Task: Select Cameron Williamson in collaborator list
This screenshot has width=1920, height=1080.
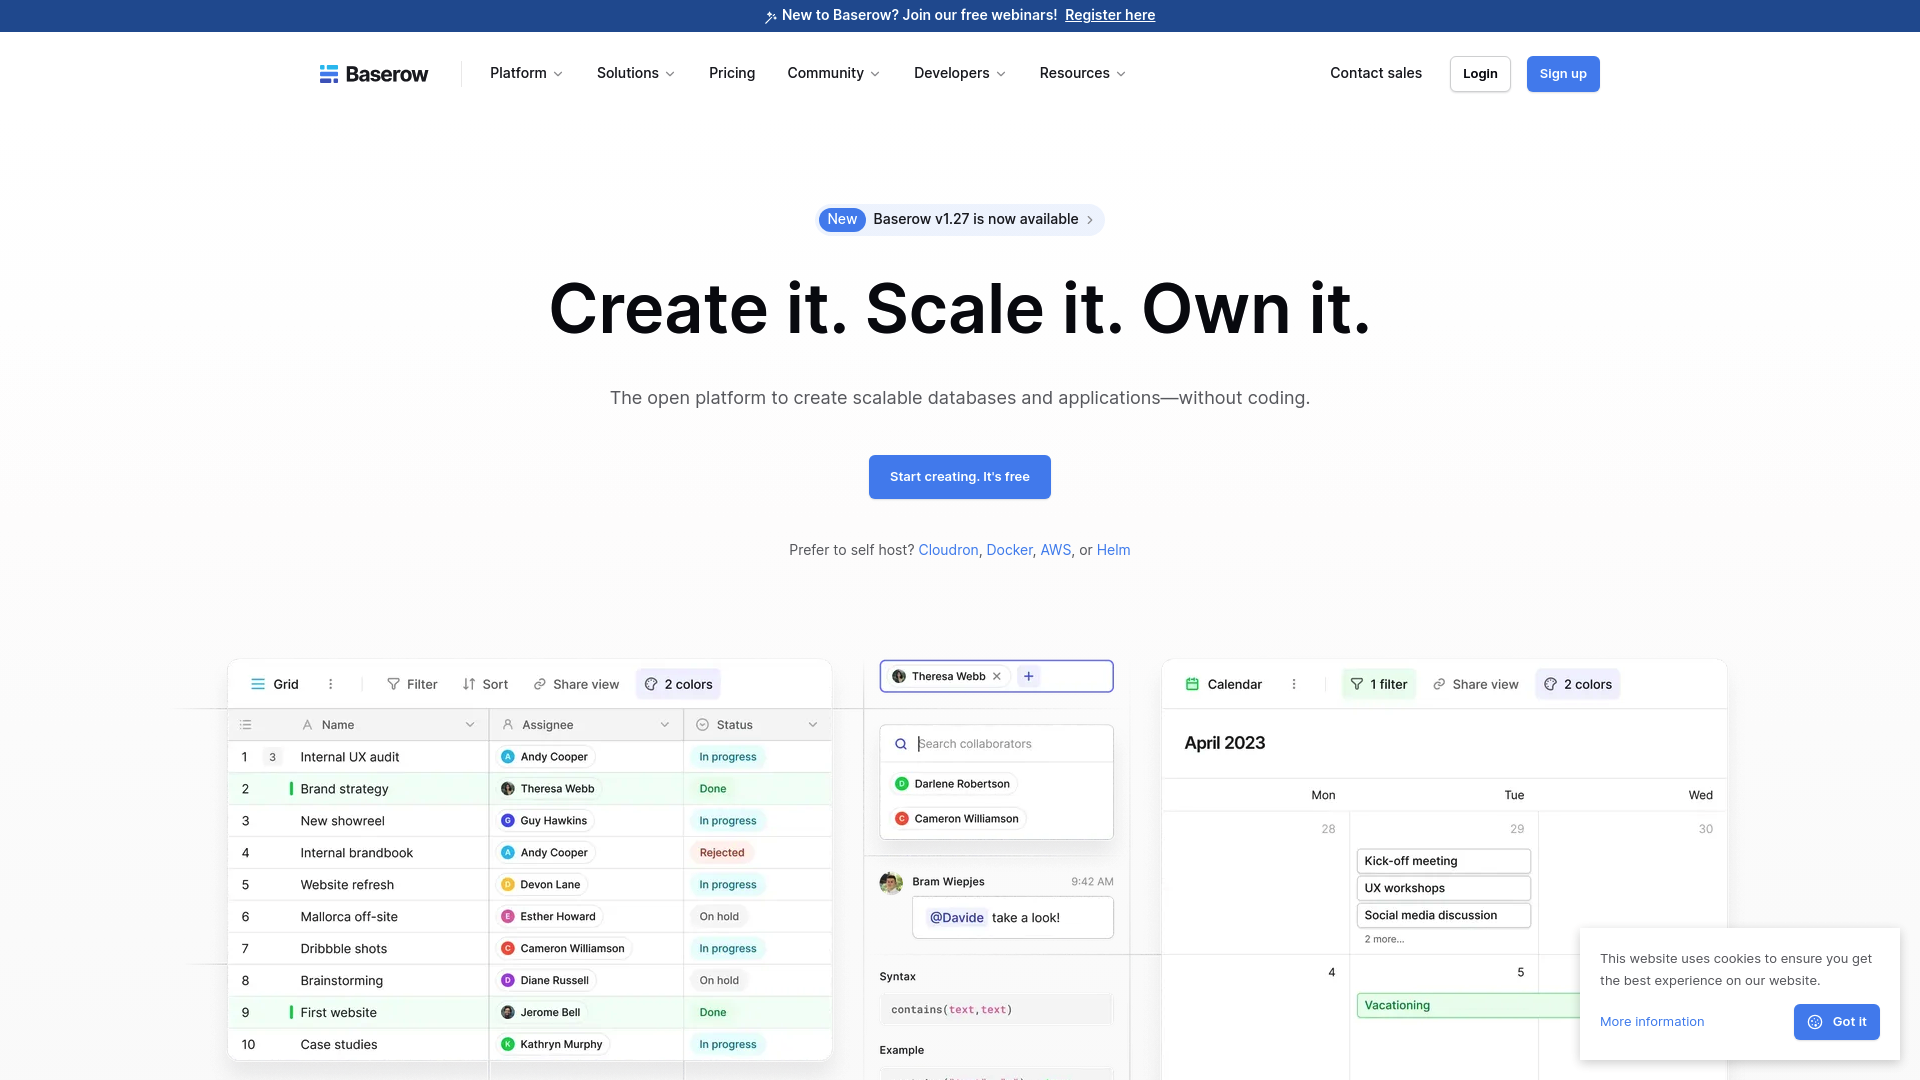Action: [957, 819]
